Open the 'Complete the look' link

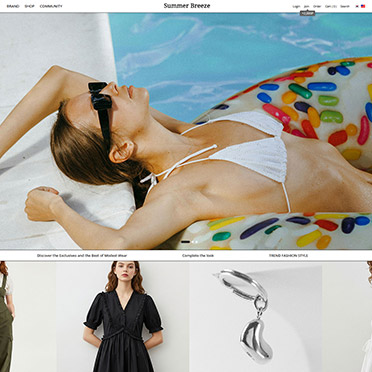pyautogui.click(x=198, y=256)
